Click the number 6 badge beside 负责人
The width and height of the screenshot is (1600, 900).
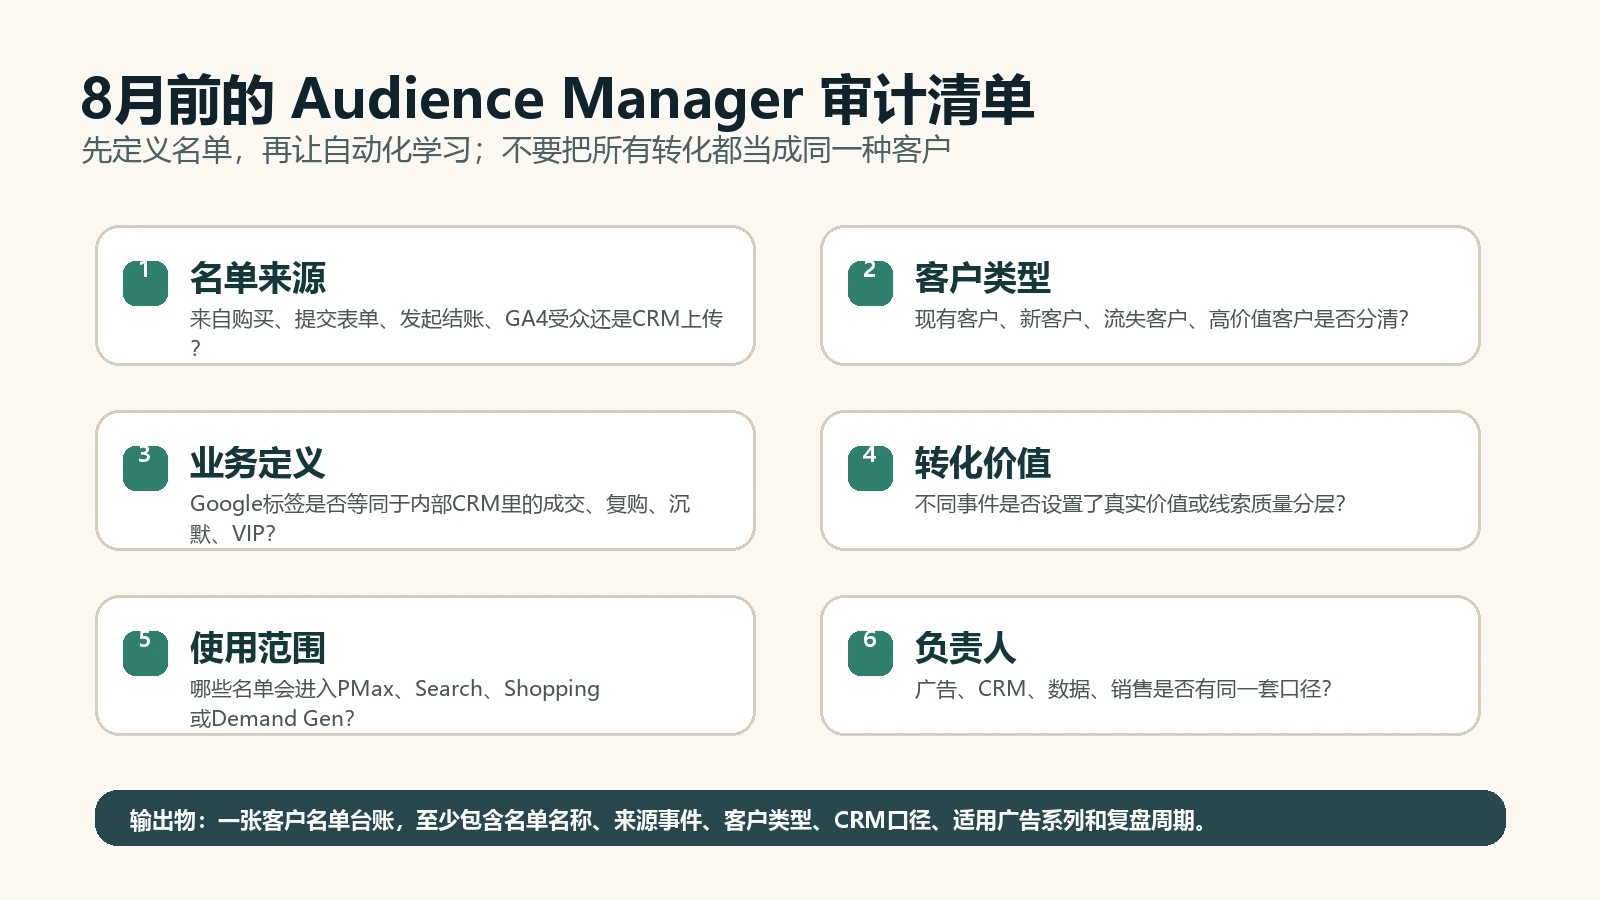point(870,653)
